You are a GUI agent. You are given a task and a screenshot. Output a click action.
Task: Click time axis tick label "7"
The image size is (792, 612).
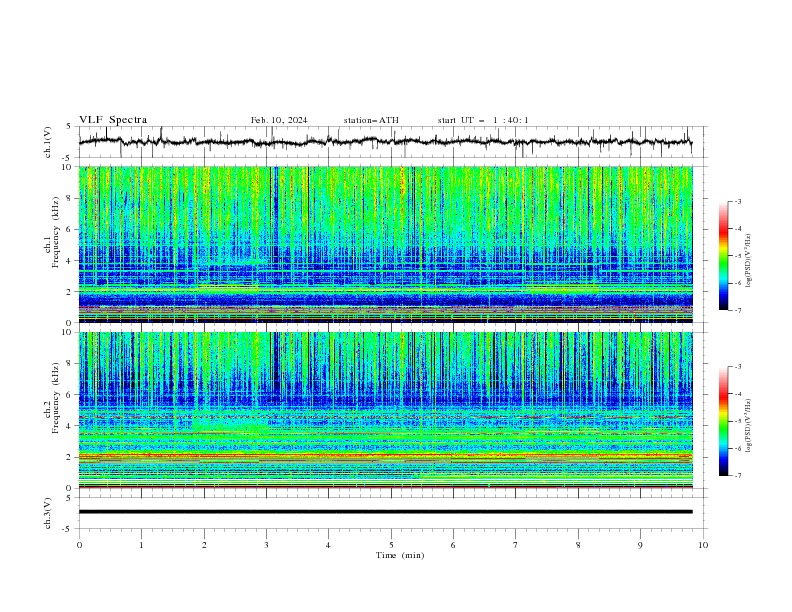click(516, 545)
